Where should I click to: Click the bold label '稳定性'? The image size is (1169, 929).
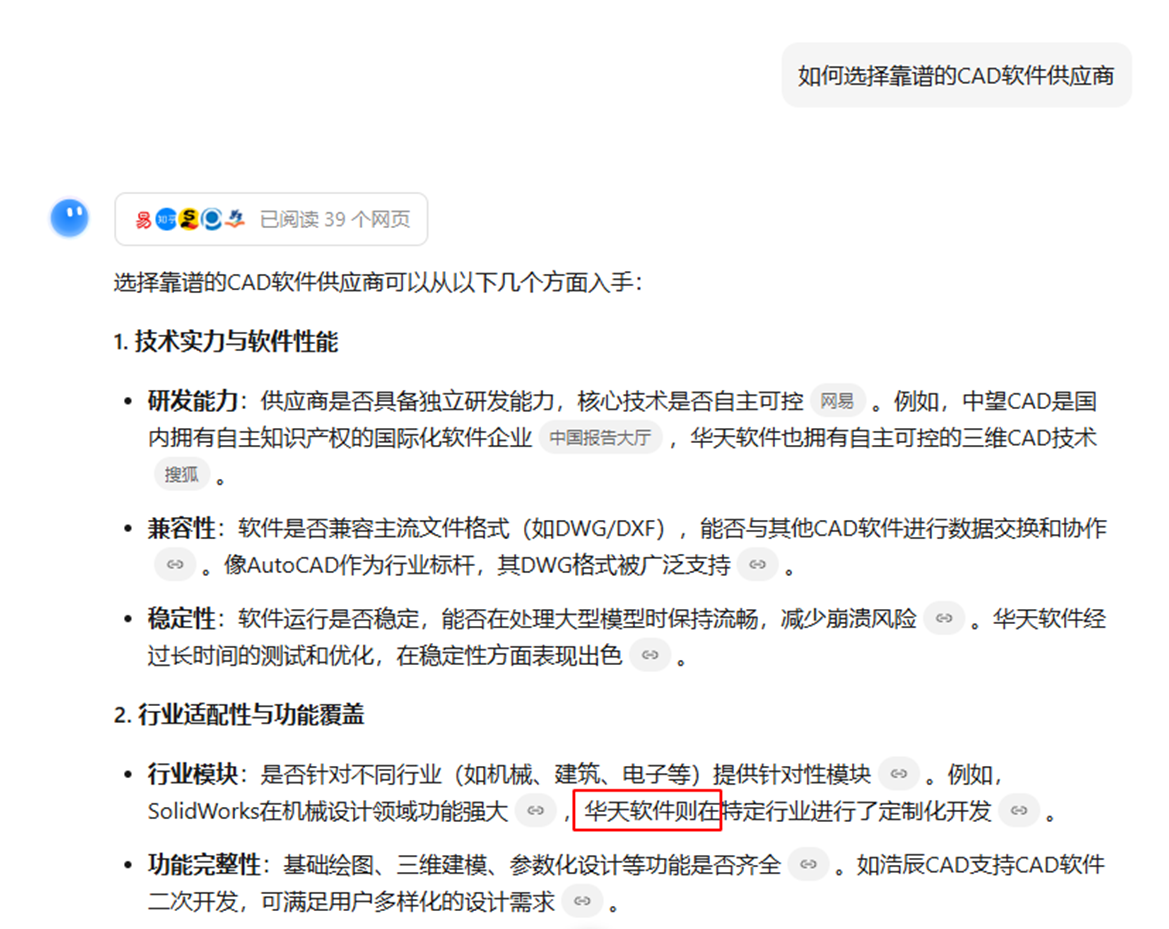(181, 618)
